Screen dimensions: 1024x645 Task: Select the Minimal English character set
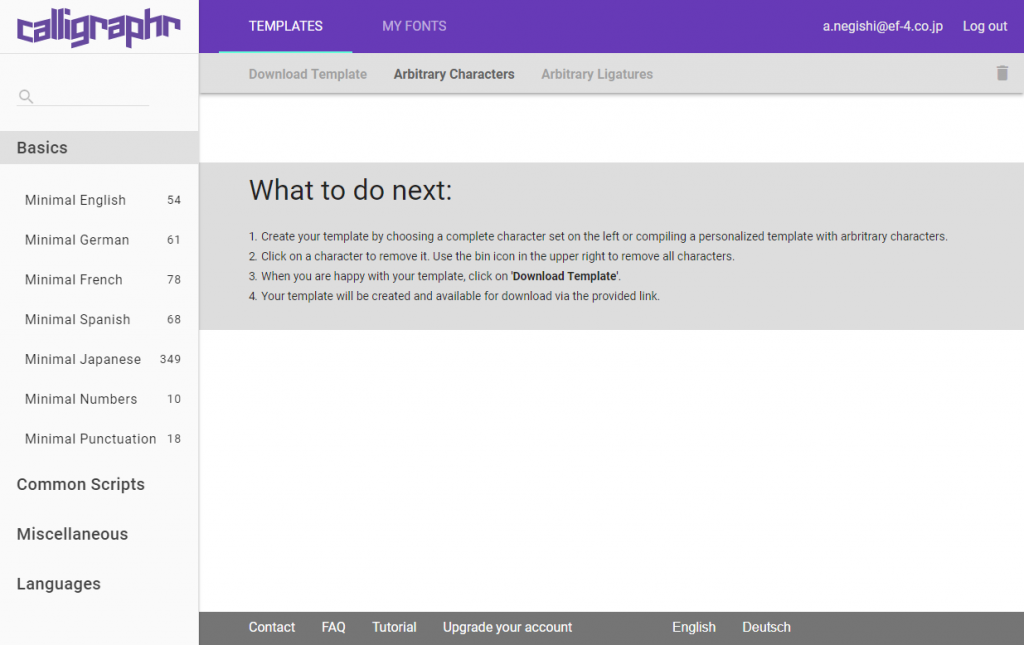[75, 200]
